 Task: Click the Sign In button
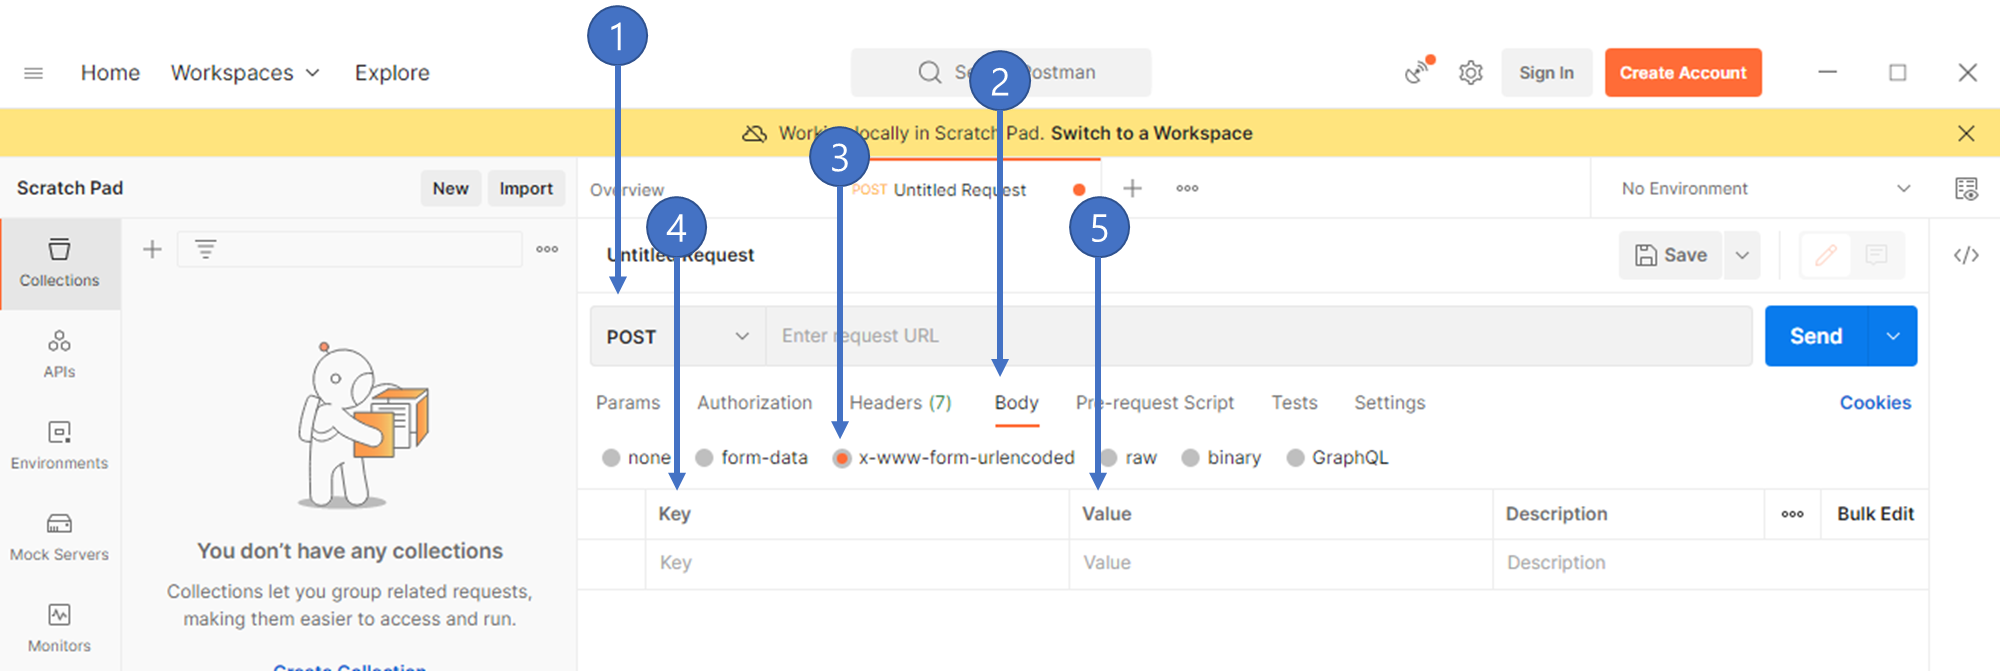click(x=1546, y=73)
